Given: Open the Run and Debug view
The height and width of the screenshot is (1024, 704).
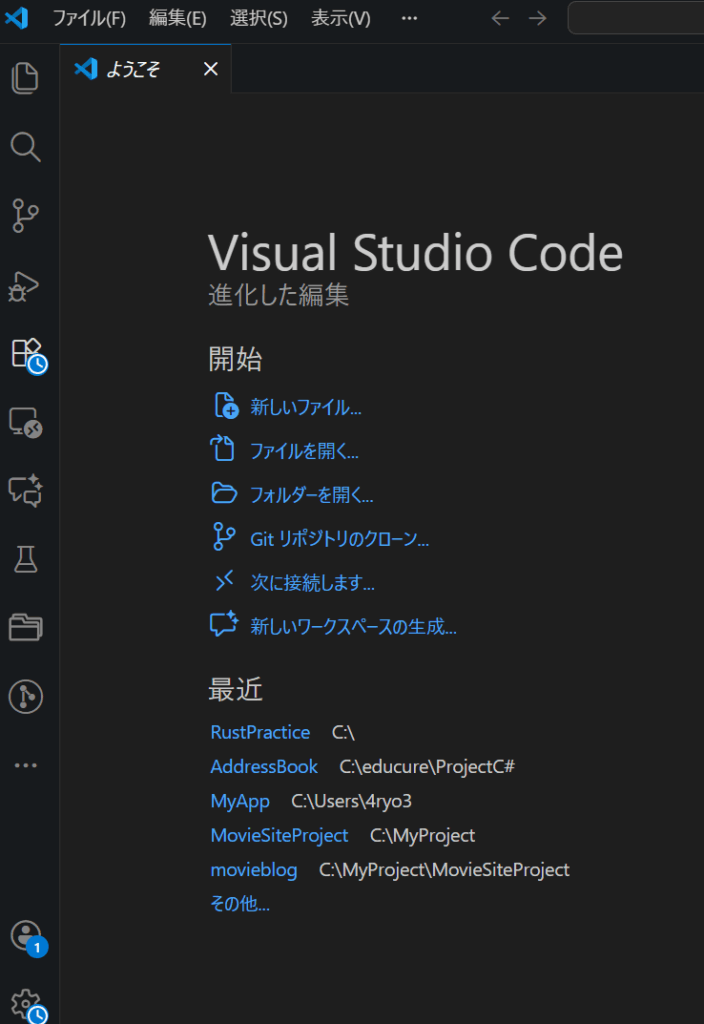Looking at the screenshot, I should [x=25, y=285].
